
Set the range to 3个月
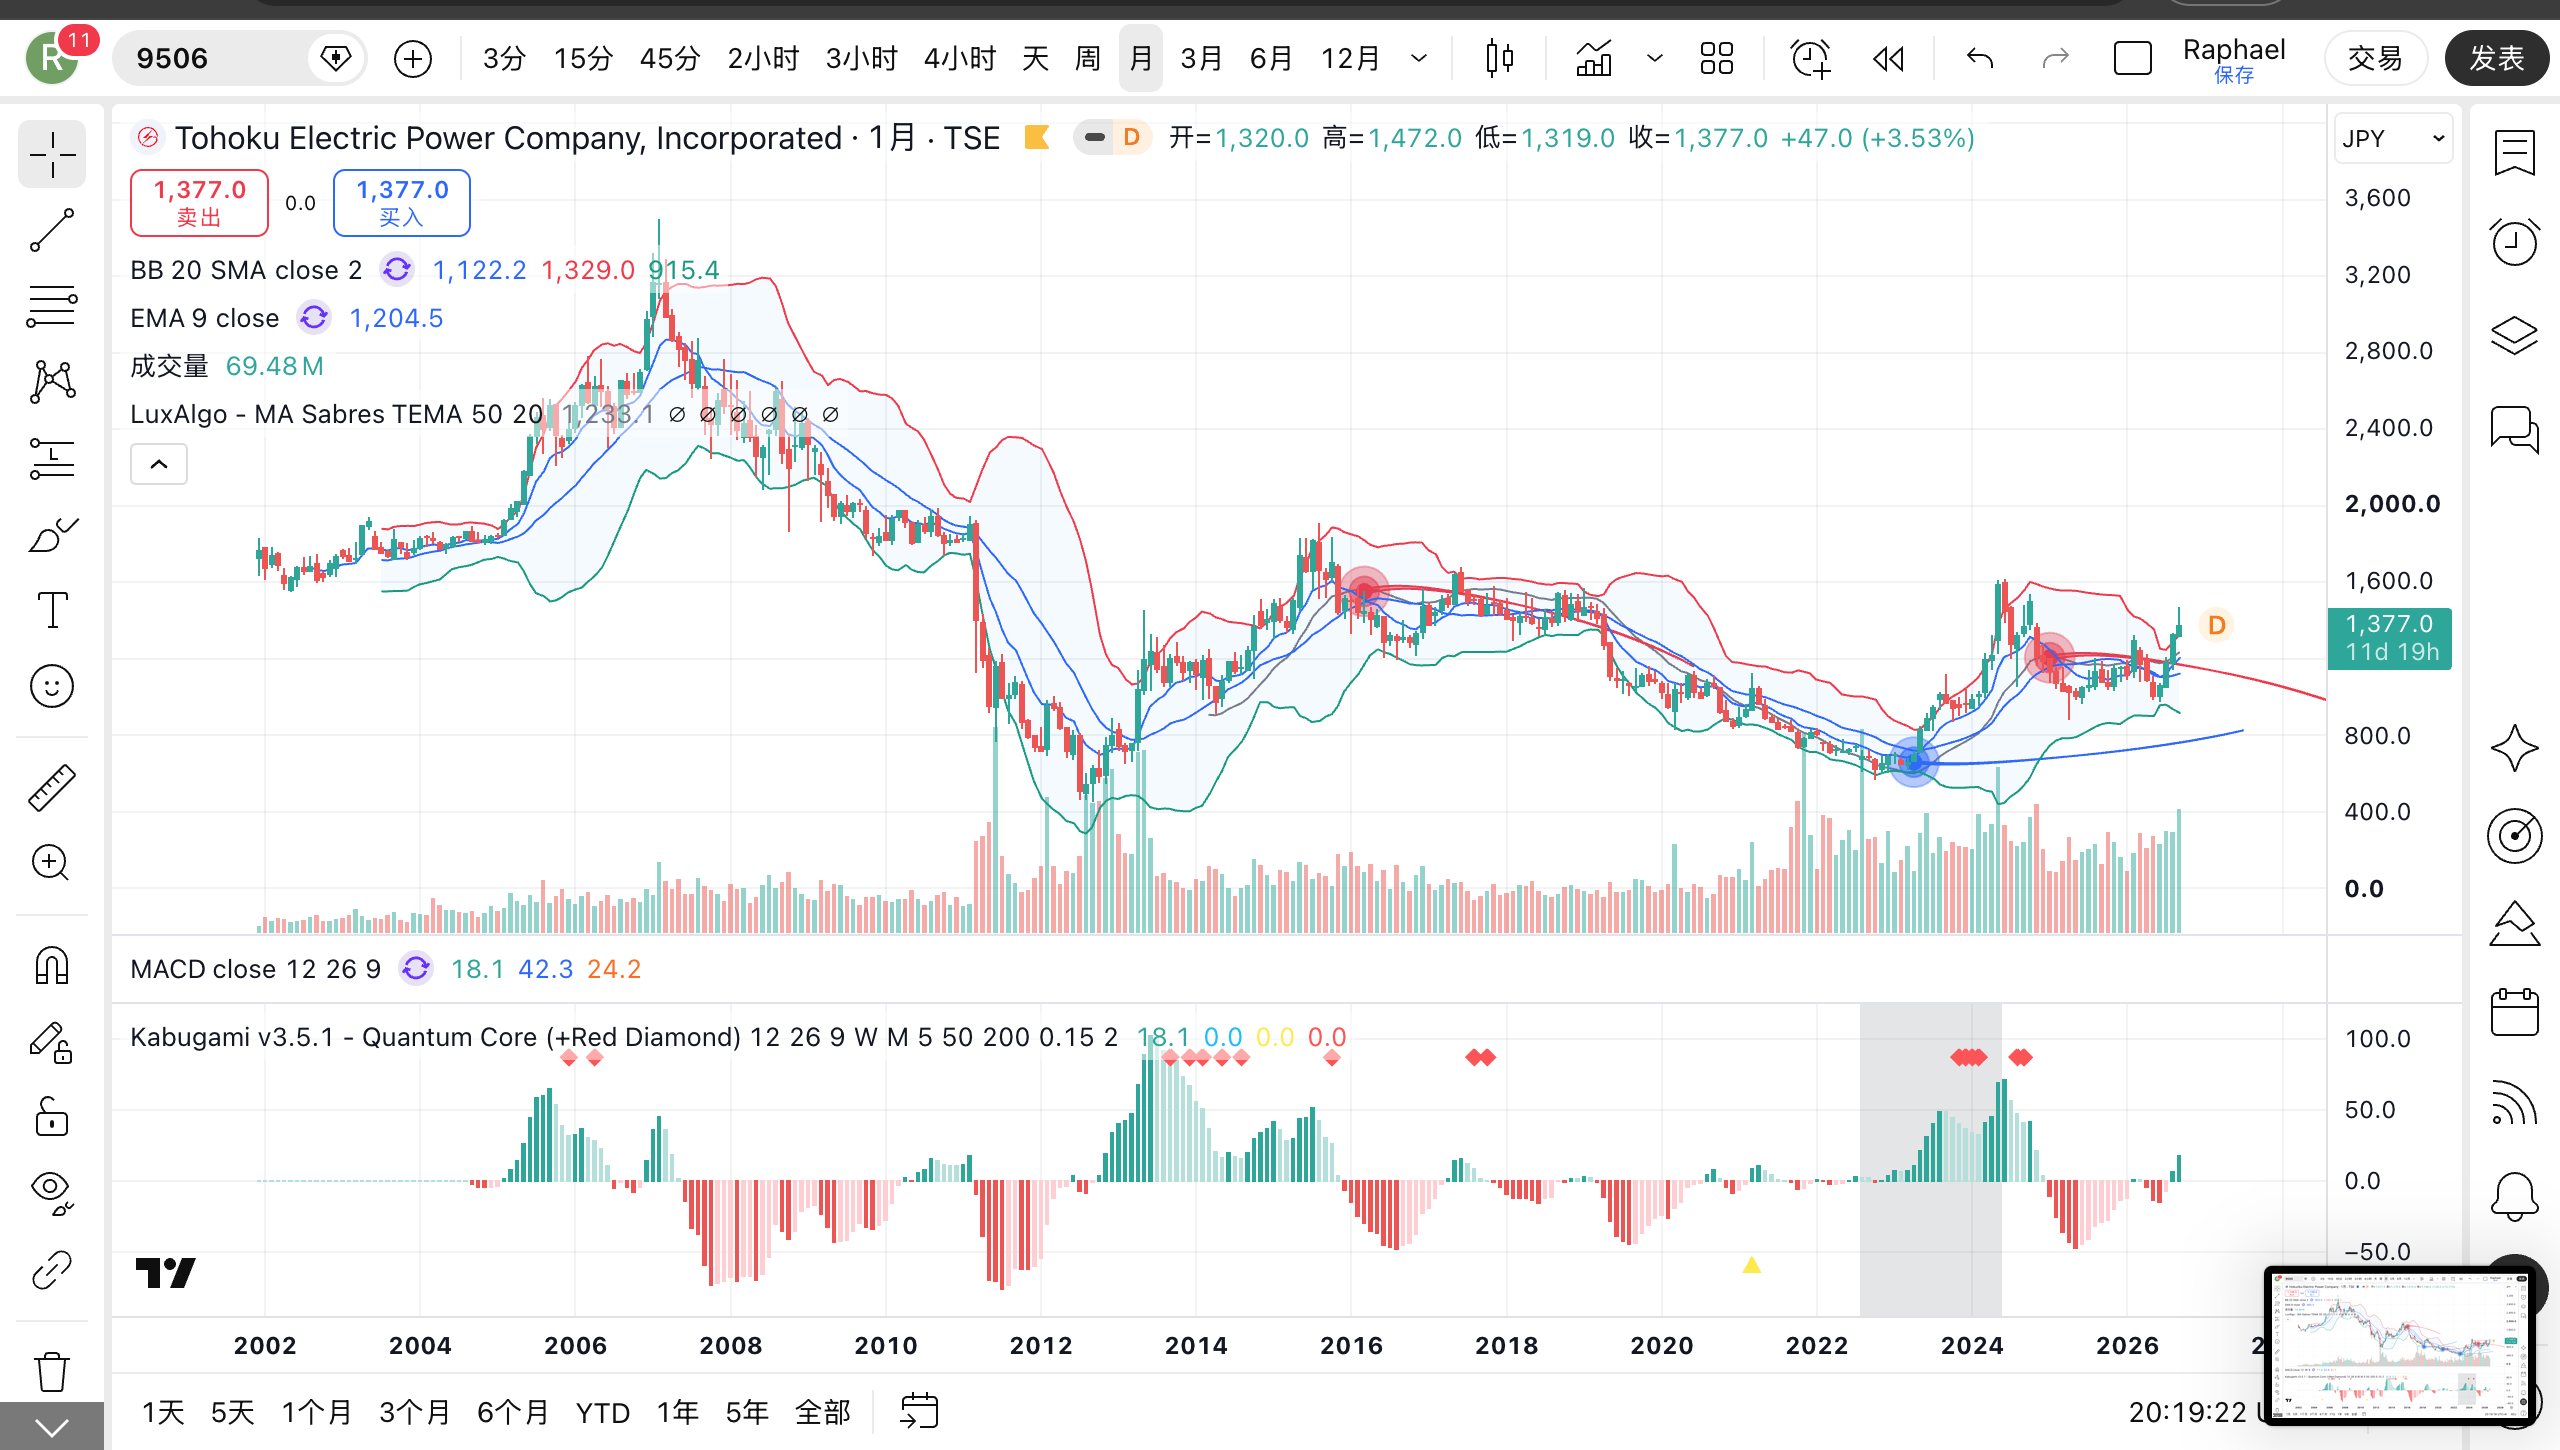tap(415, 1412)
